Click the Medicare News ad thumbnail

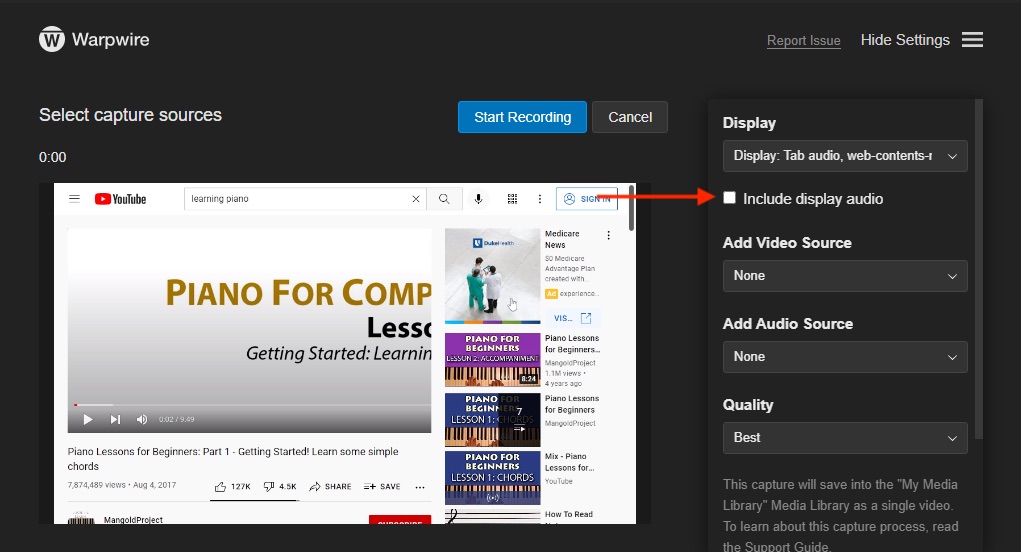(492, 276)
